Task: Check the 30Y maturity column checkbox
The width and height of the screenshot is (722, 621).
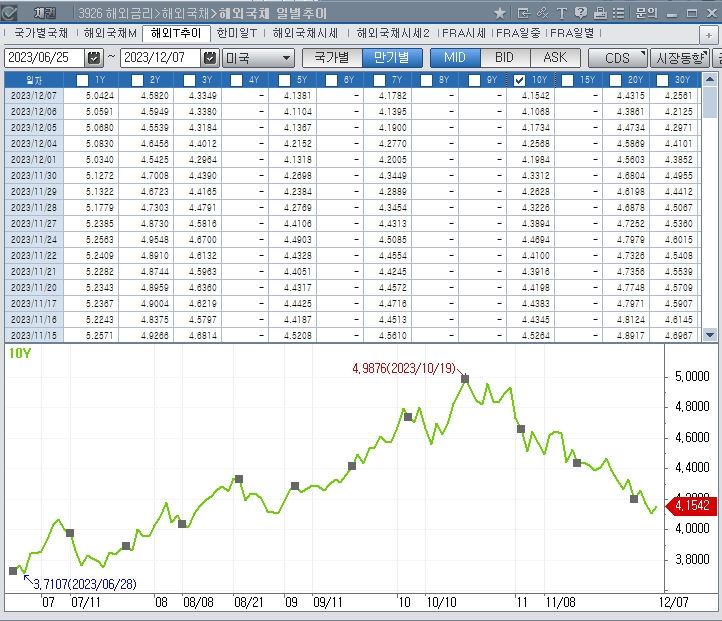Action: pos(661,80)
